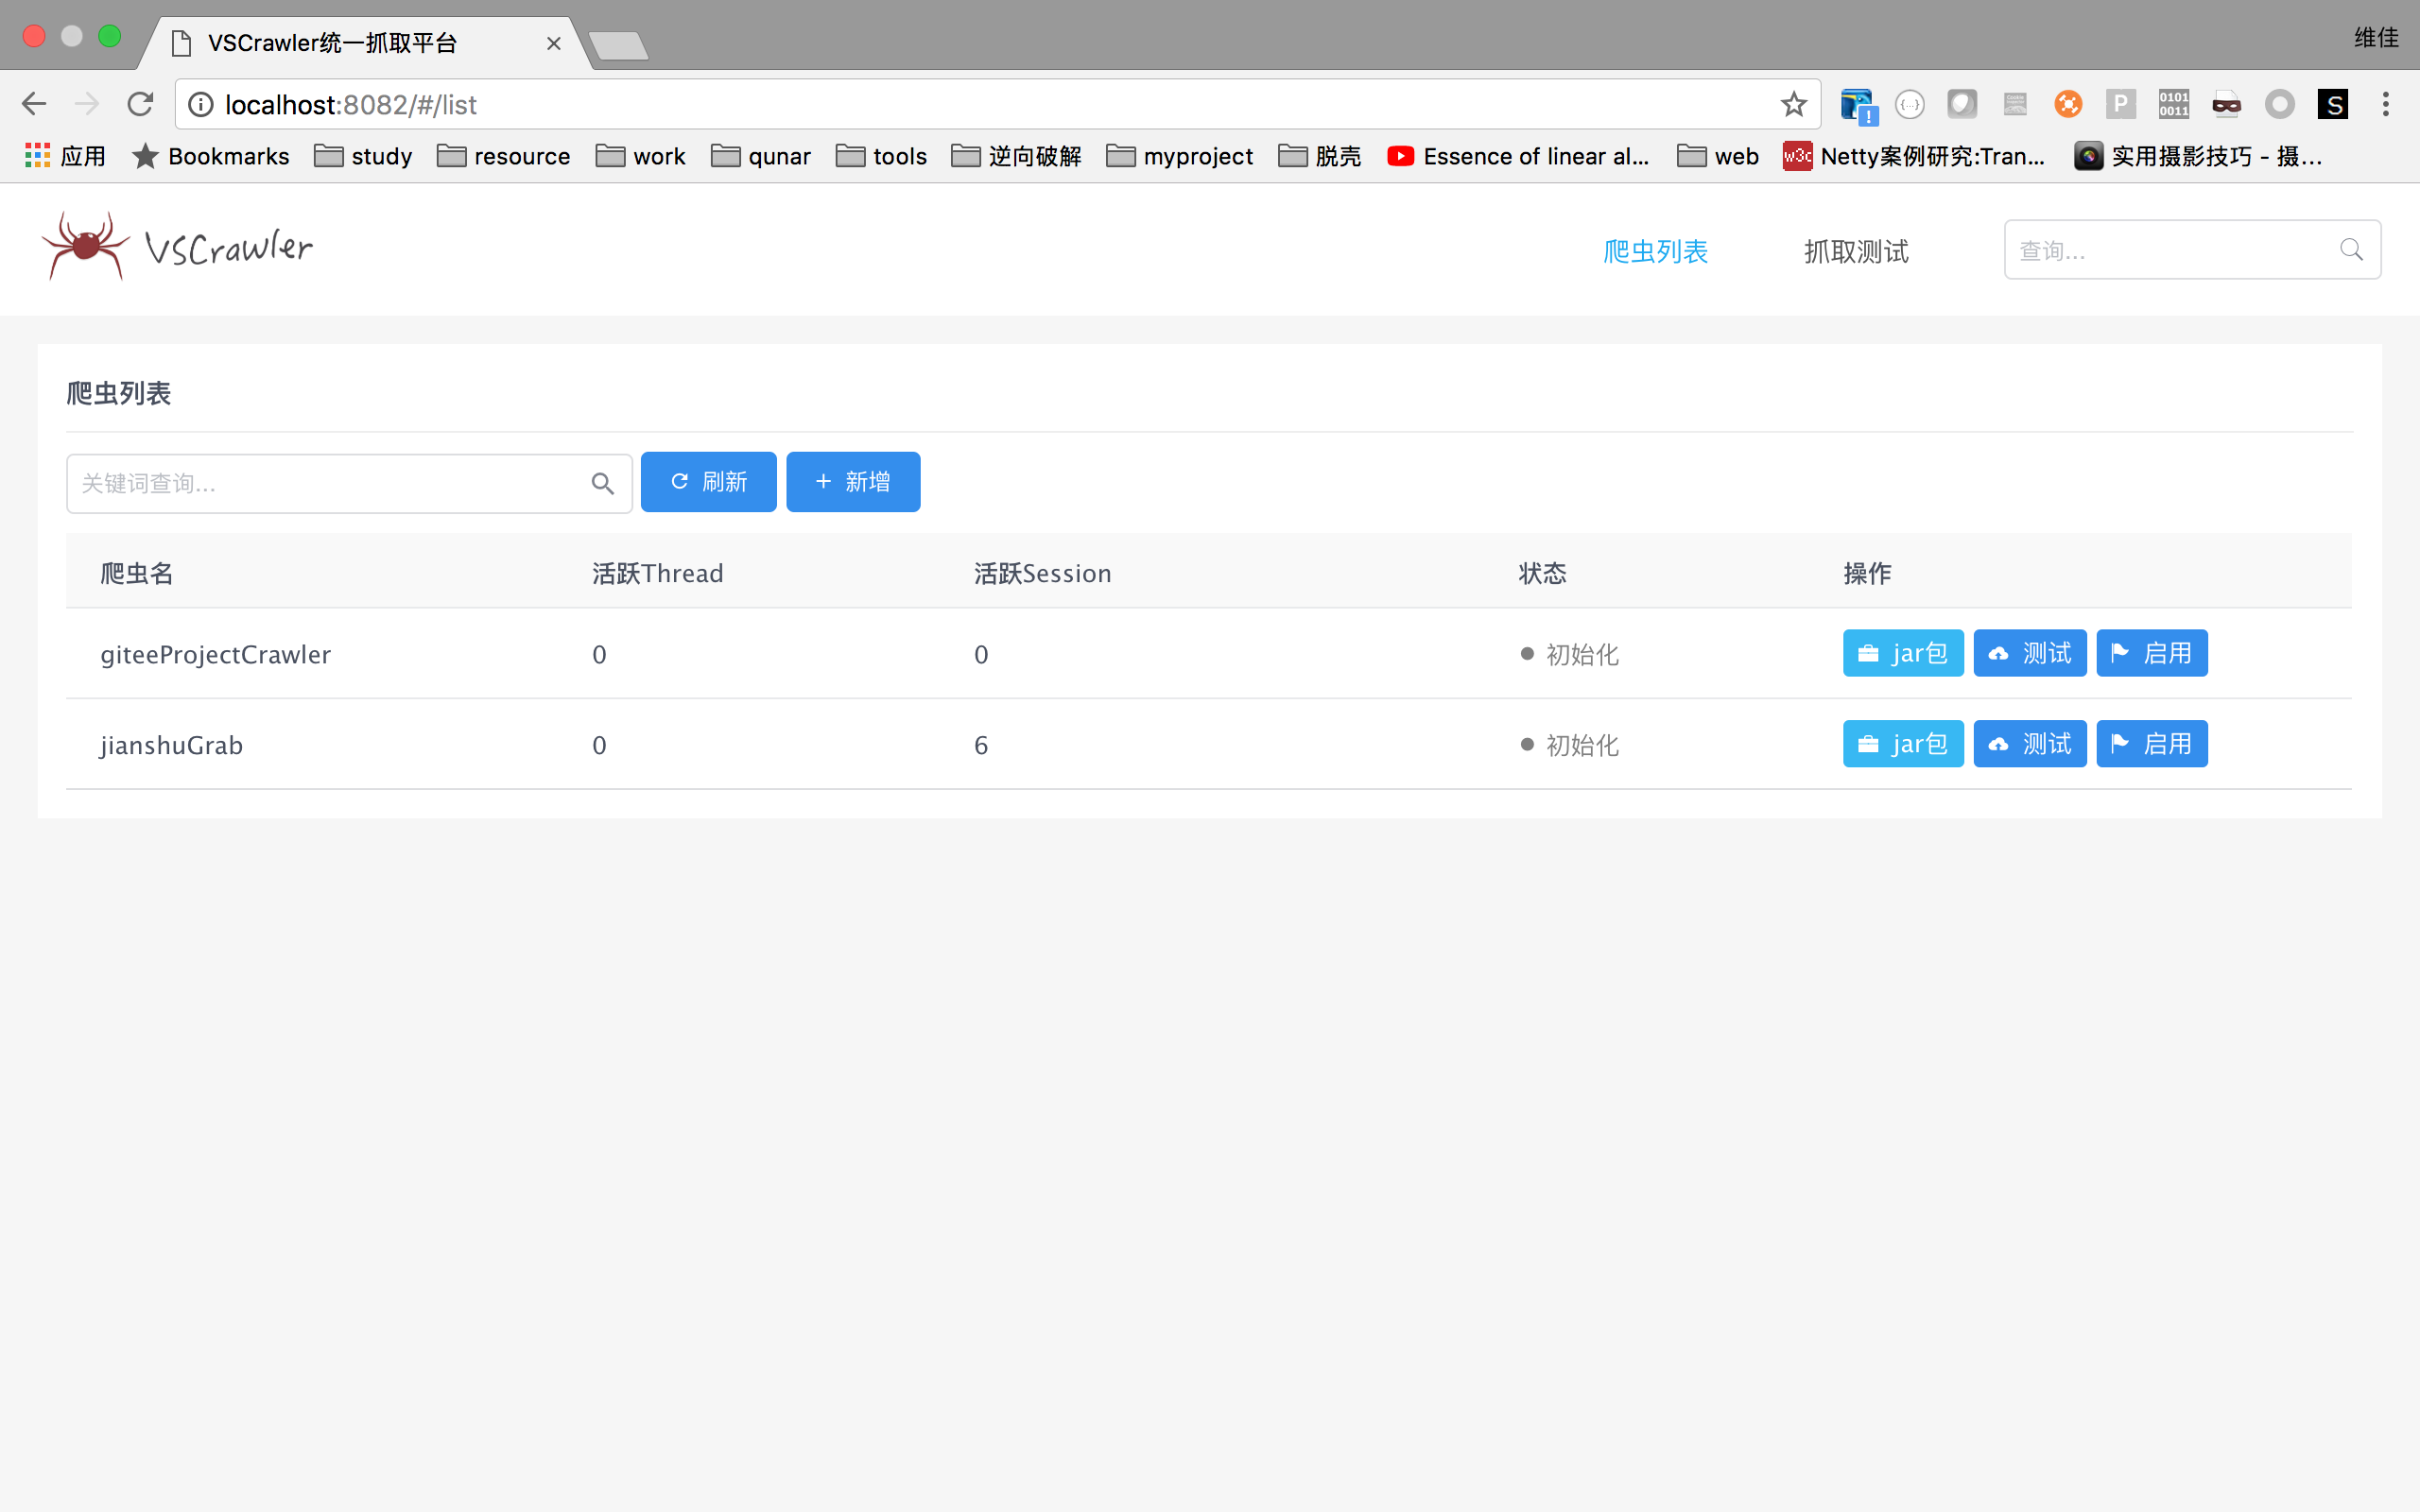This screenshot has height=1512, width=2420.
Task: Switch to the 抓取测试 navigation tab
Action: [x=1856, y=251]
